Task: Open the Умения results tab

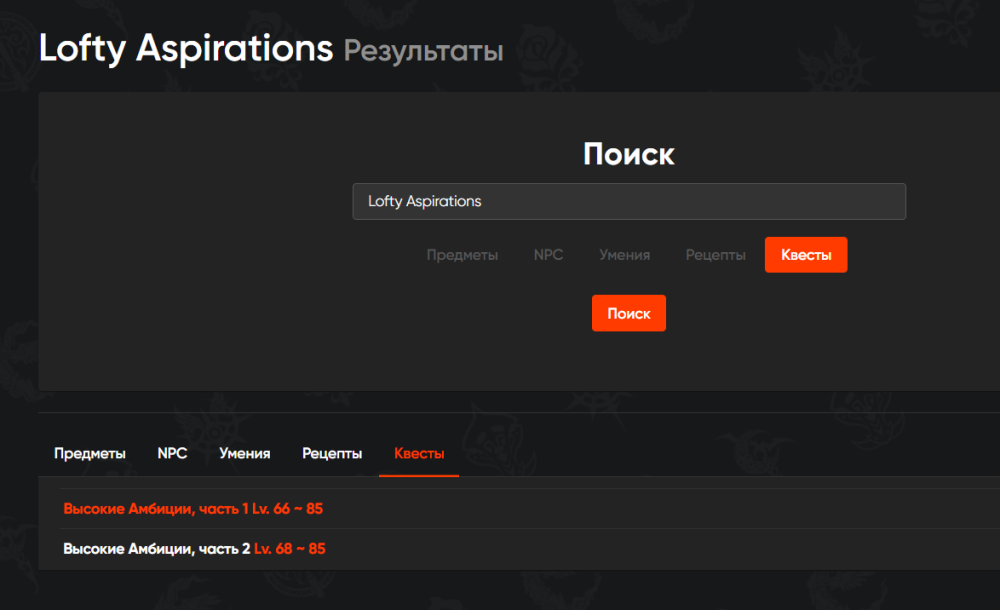Action: (245, 453)
